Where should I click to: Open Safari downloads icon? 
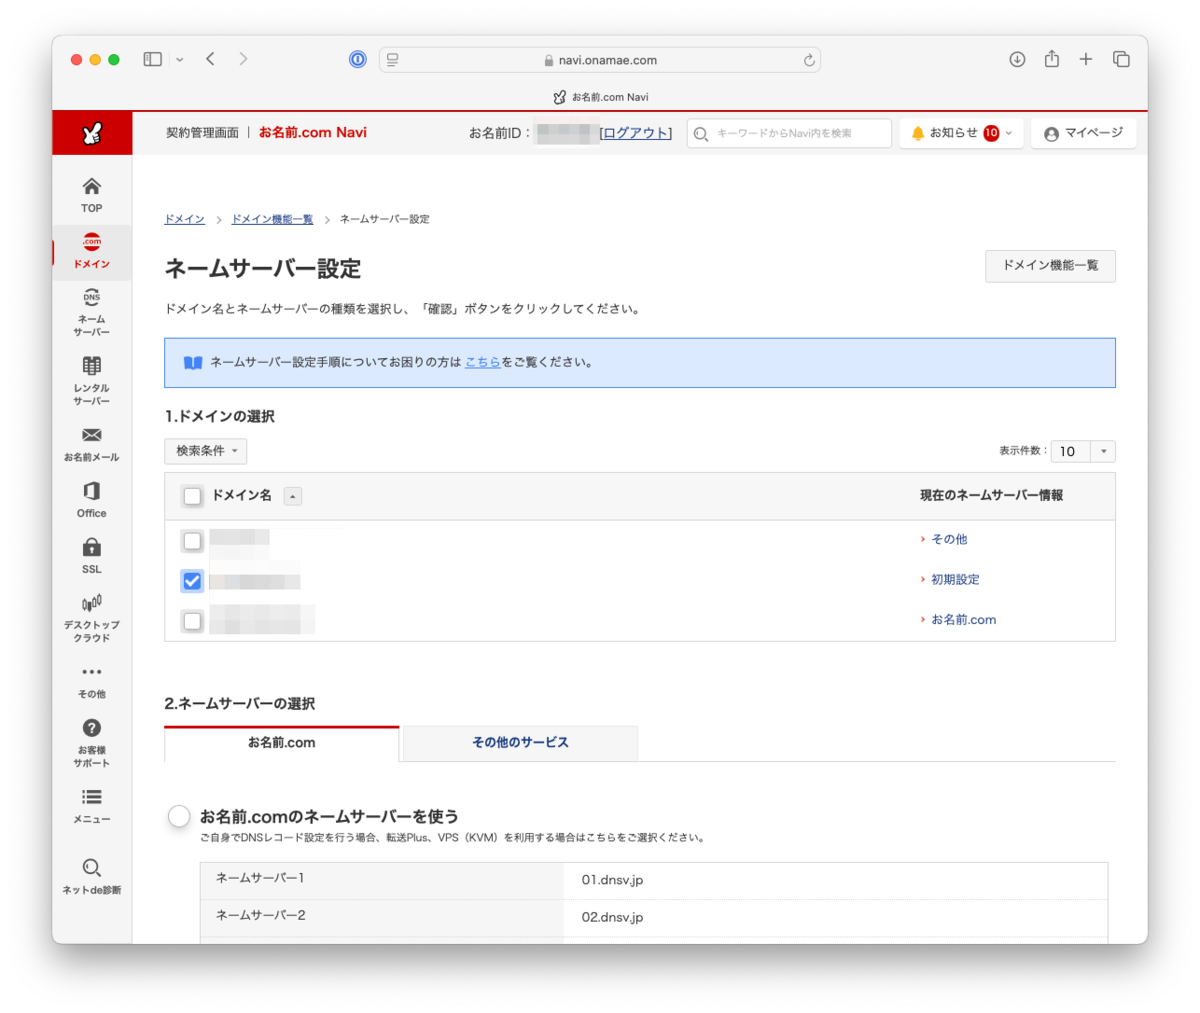(1017, 60)
